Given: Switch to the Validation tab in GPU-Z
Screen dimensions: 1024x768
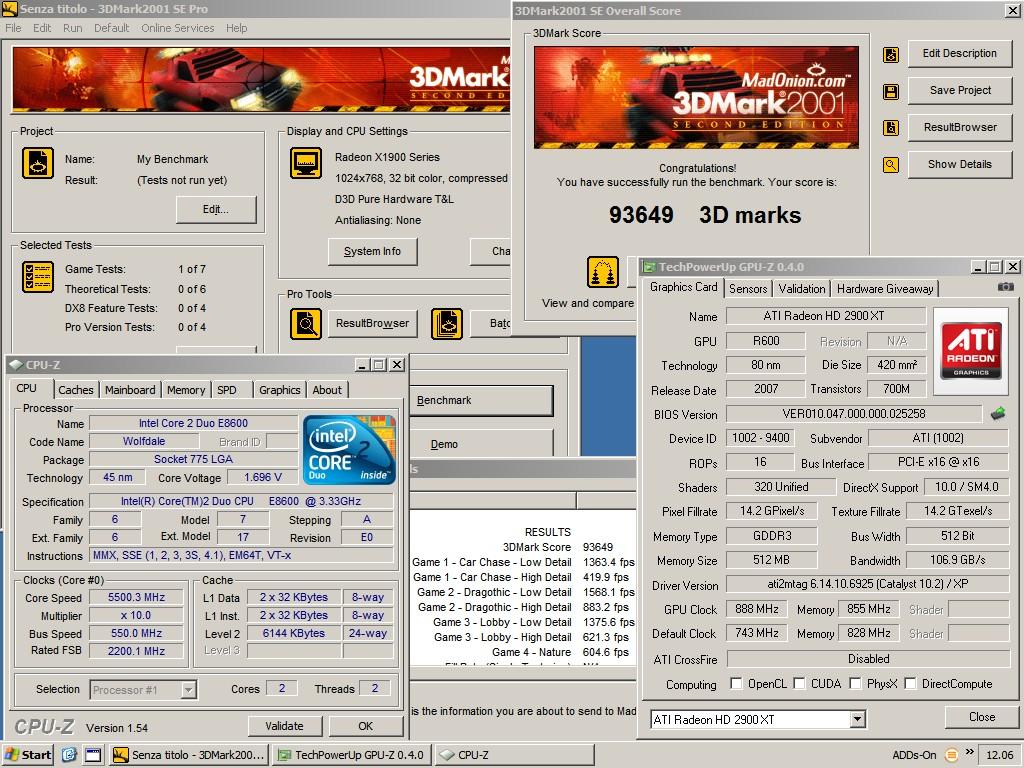Looking at the screenshot, I should click(802, 289).
